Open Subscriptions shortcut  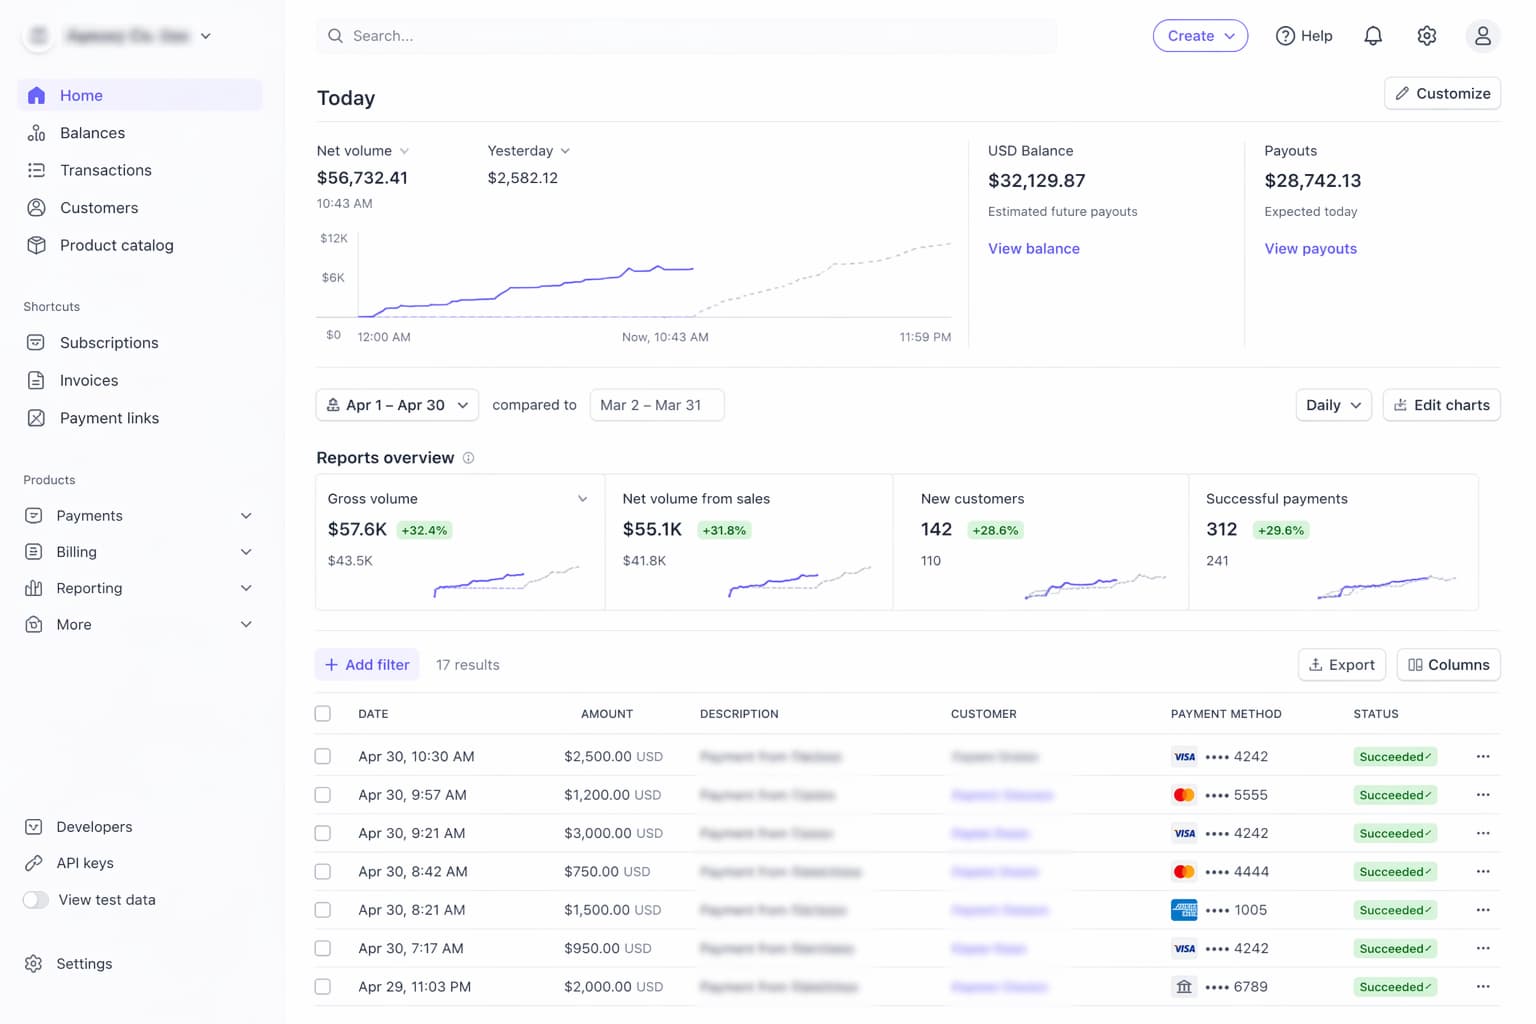click(x=140, y=343)
